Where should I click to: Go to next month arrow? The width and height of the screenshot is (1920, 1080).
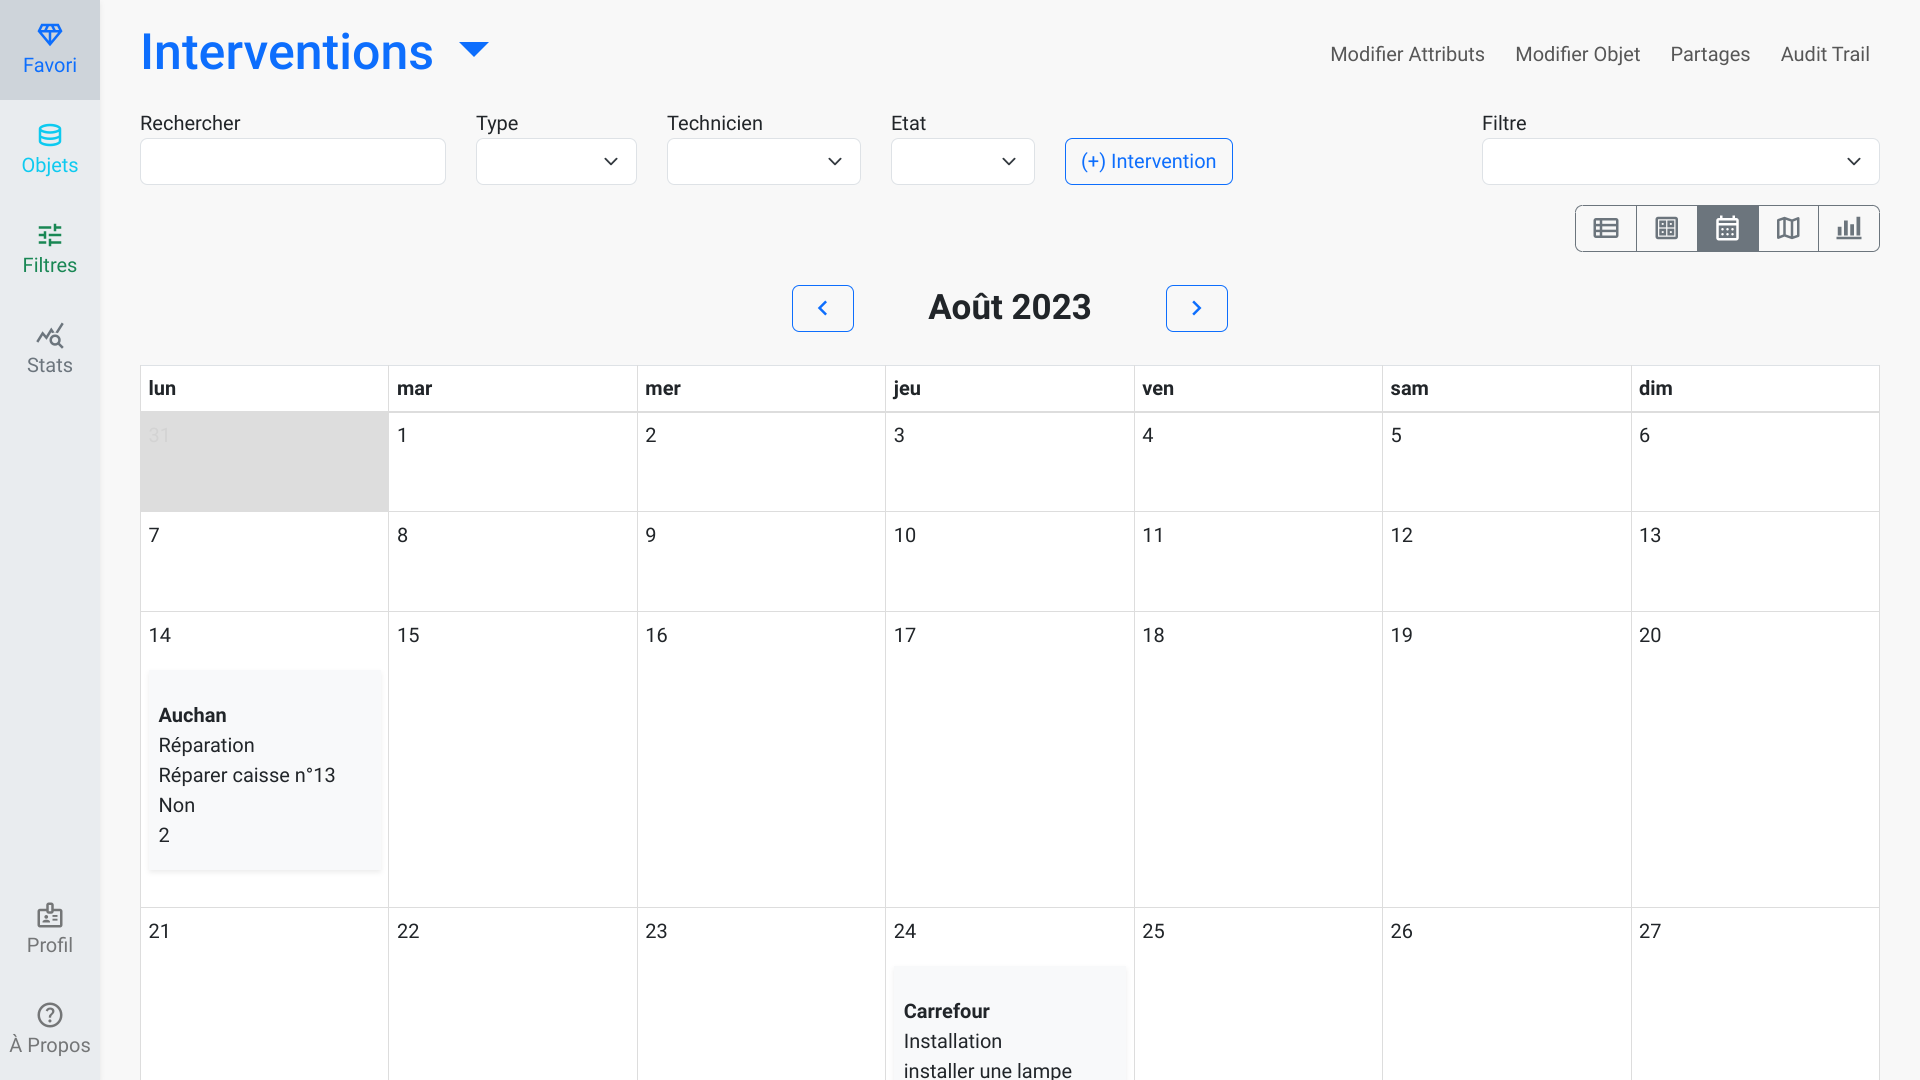1196,308
